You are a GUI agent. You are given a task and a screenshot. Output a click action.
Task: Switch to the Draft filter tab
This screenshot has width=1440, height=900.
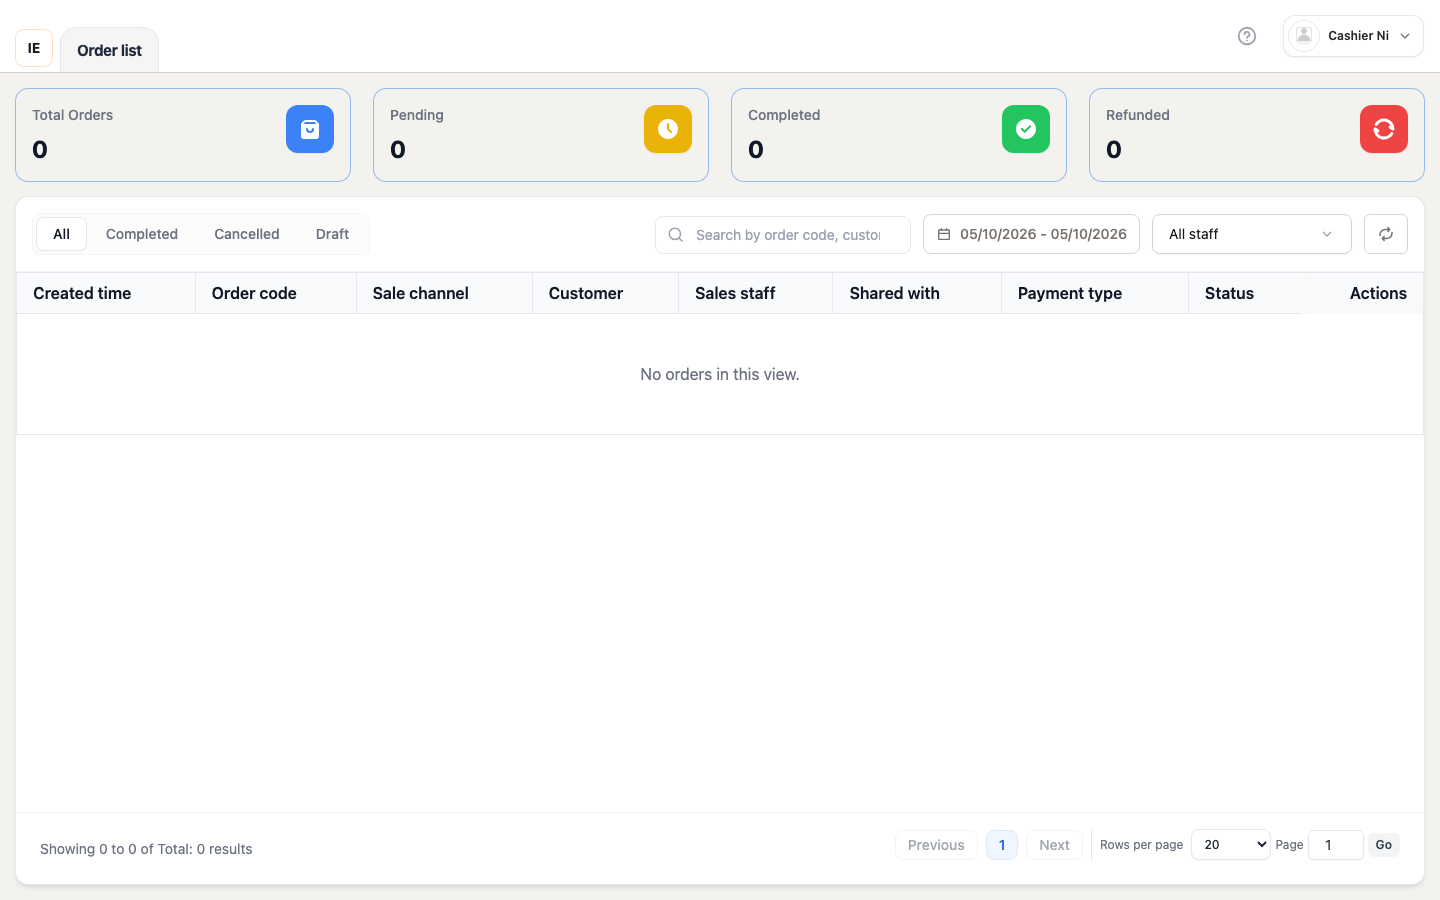pos(332,234)
